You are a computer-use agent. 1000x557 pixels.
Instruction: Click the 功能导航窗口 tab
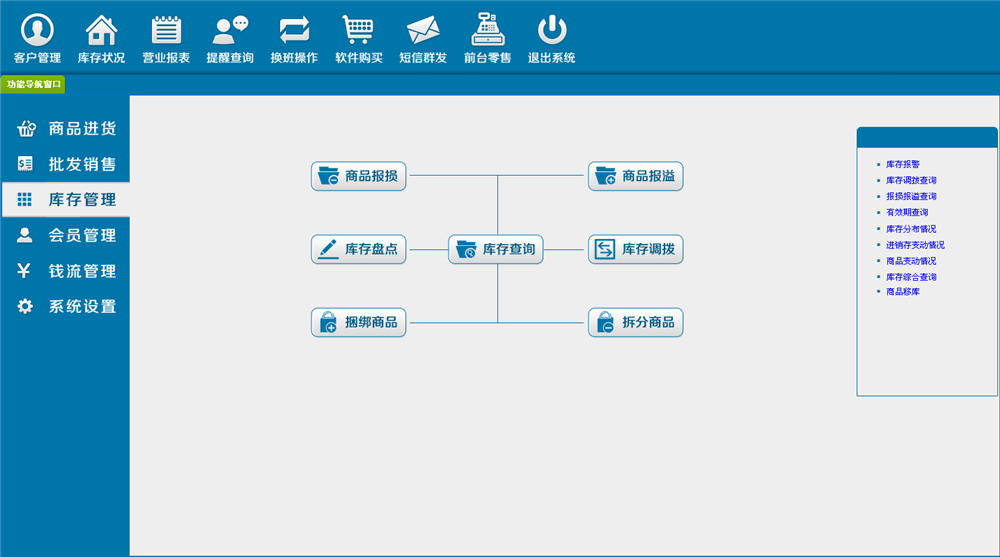point(33,85)
